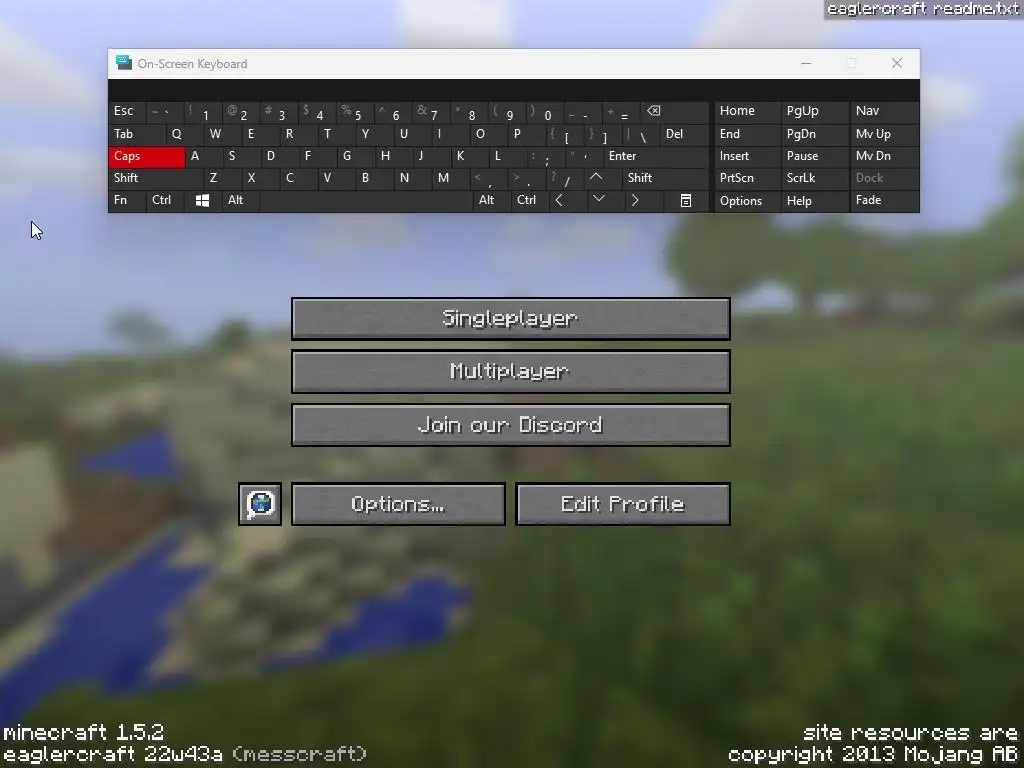The width and height of the screenshot is (1024, 768).
Task: Click the Mv Up key
Action: (884, 135)
